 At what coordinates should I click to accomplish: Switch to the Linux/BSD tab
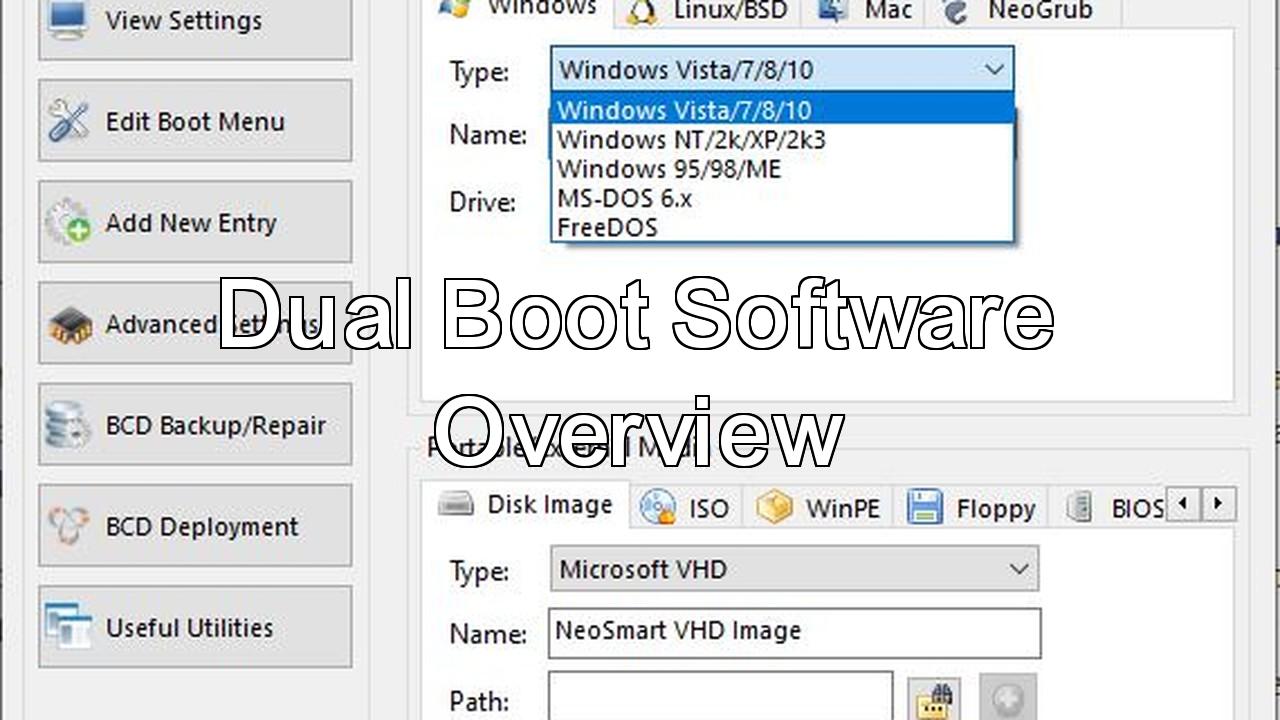[x=714, y=11]
